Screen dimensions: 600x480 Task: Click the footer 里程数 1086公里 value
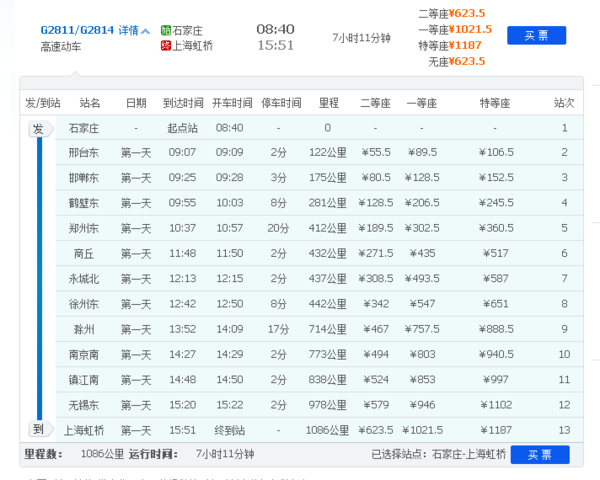point(103,454)
